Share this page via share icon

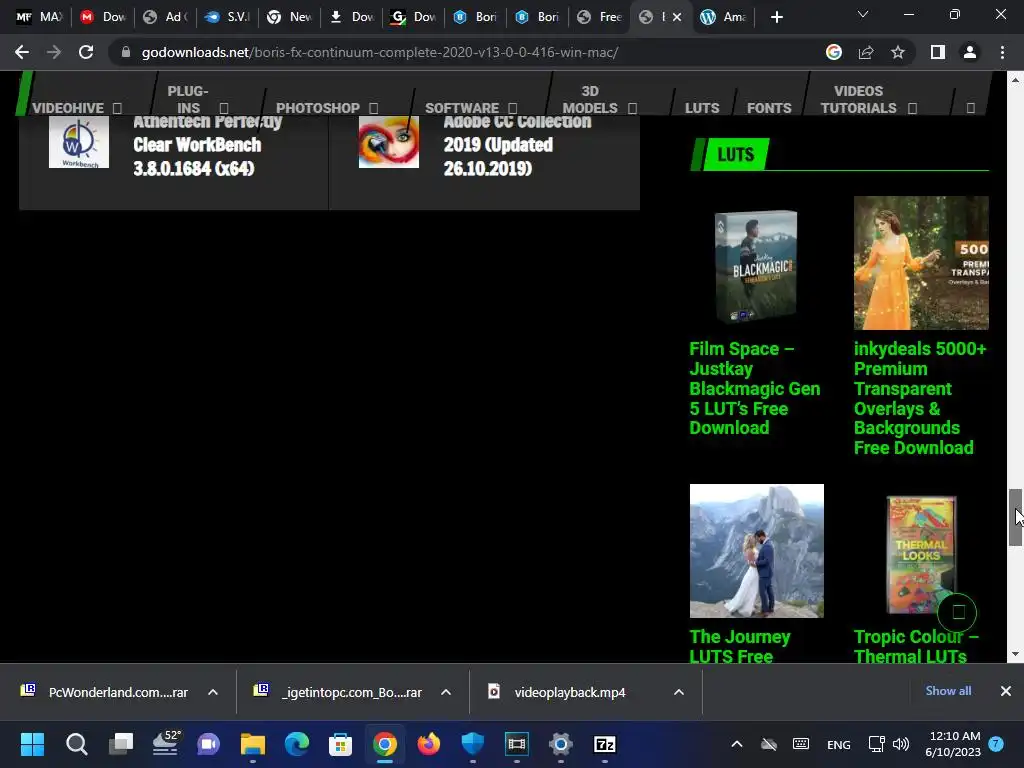[866, 52]
